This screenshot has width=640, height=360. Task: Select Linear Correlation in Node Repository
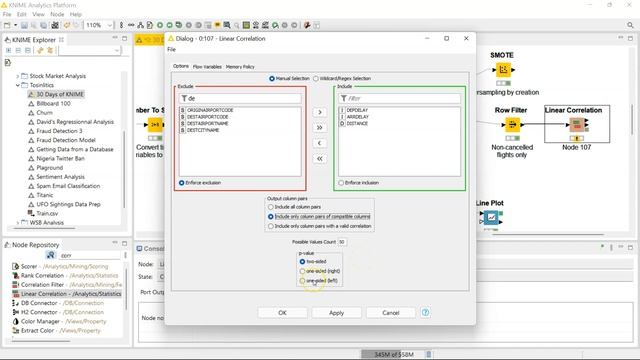67,294
